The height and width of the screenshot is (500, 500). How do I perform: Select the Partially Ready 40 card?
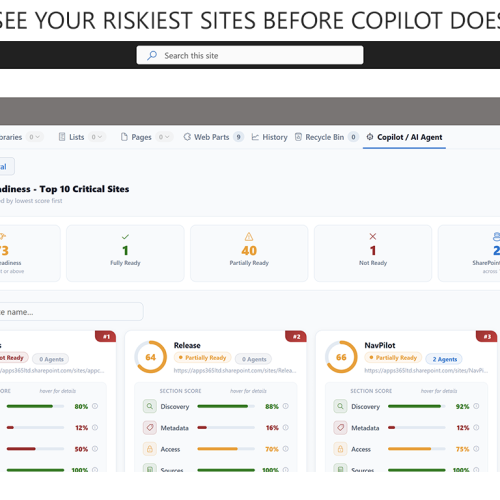249,253
